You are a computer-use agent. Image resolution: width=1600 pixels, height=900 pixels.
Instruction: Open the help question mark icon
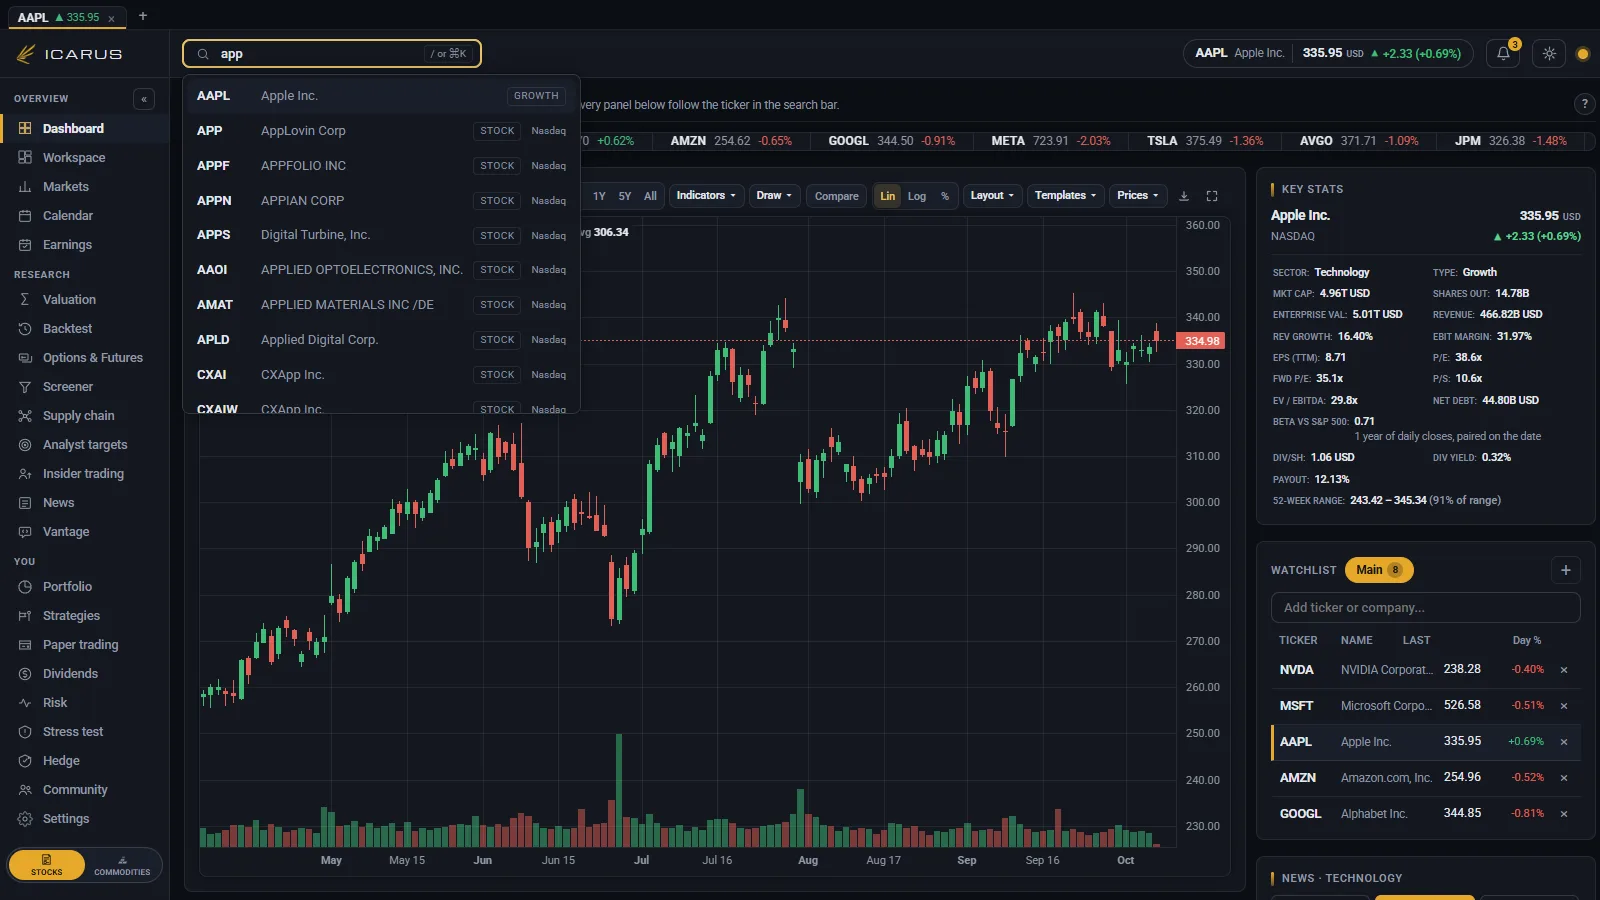click(1584, 104)
